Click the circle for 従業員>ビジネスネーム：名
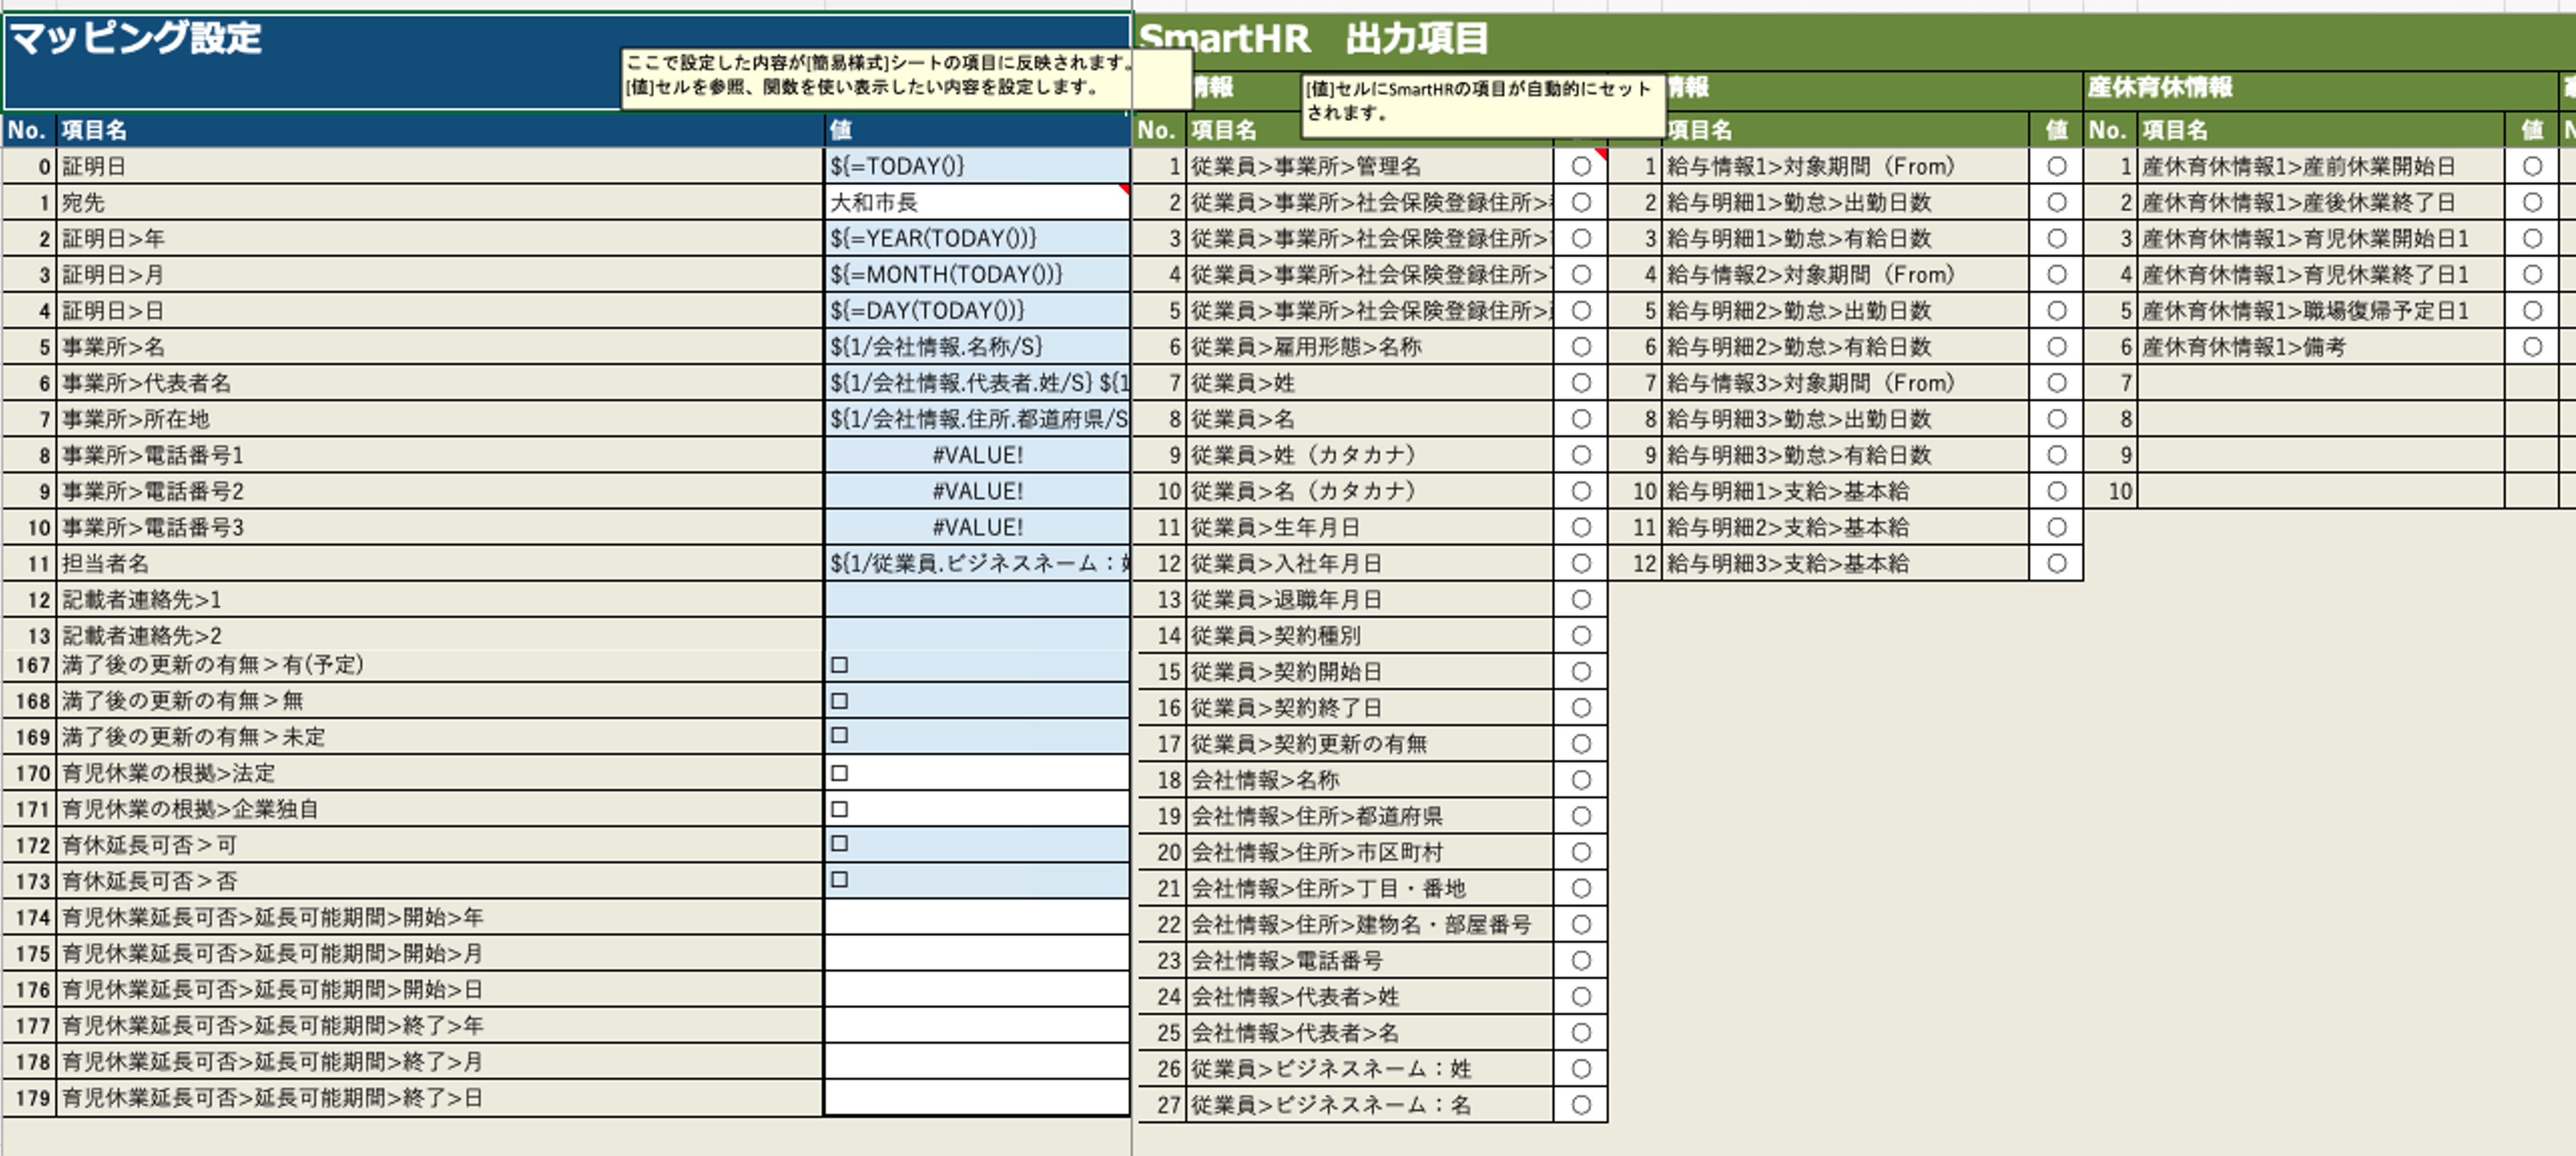This screenshot has width=2576, height=1156. [x=1581, y=1104]
